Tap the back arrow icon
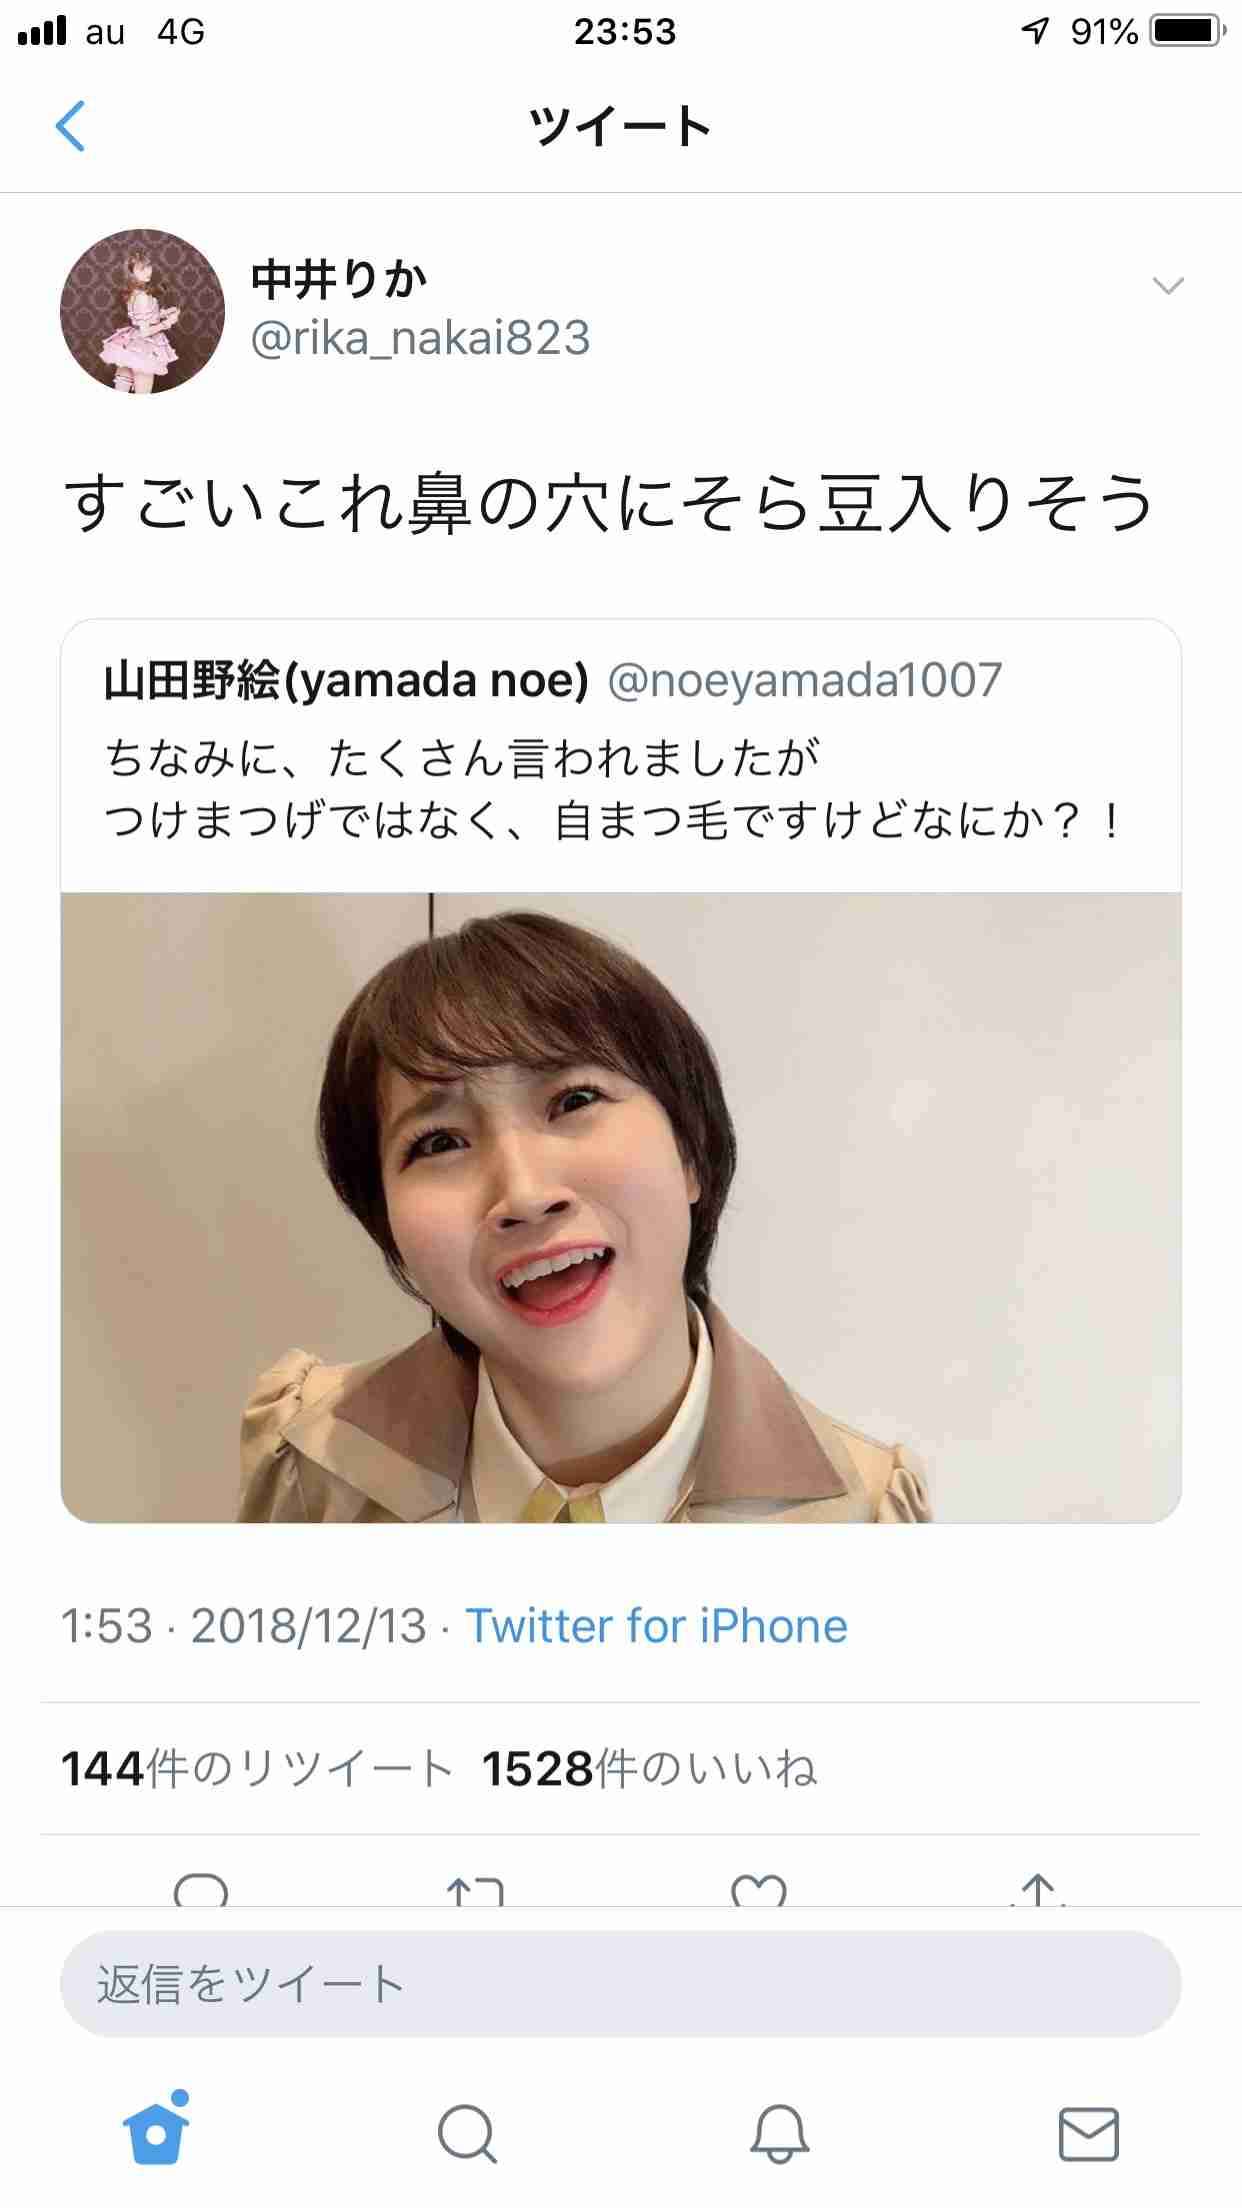The image size is (1242, 2208). [70, 126]
